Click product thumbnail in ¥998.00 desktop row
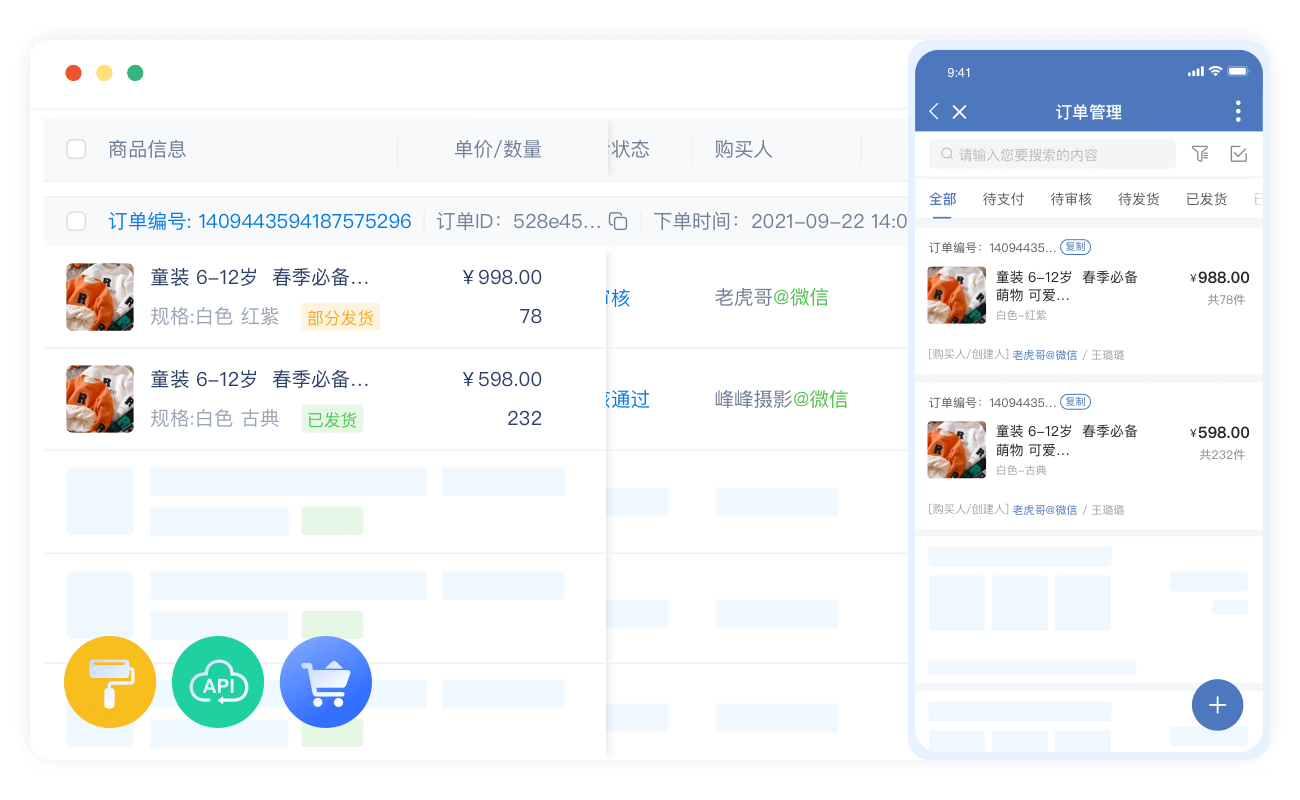The height and width of the screenshot is (800, 1300). 100,297
